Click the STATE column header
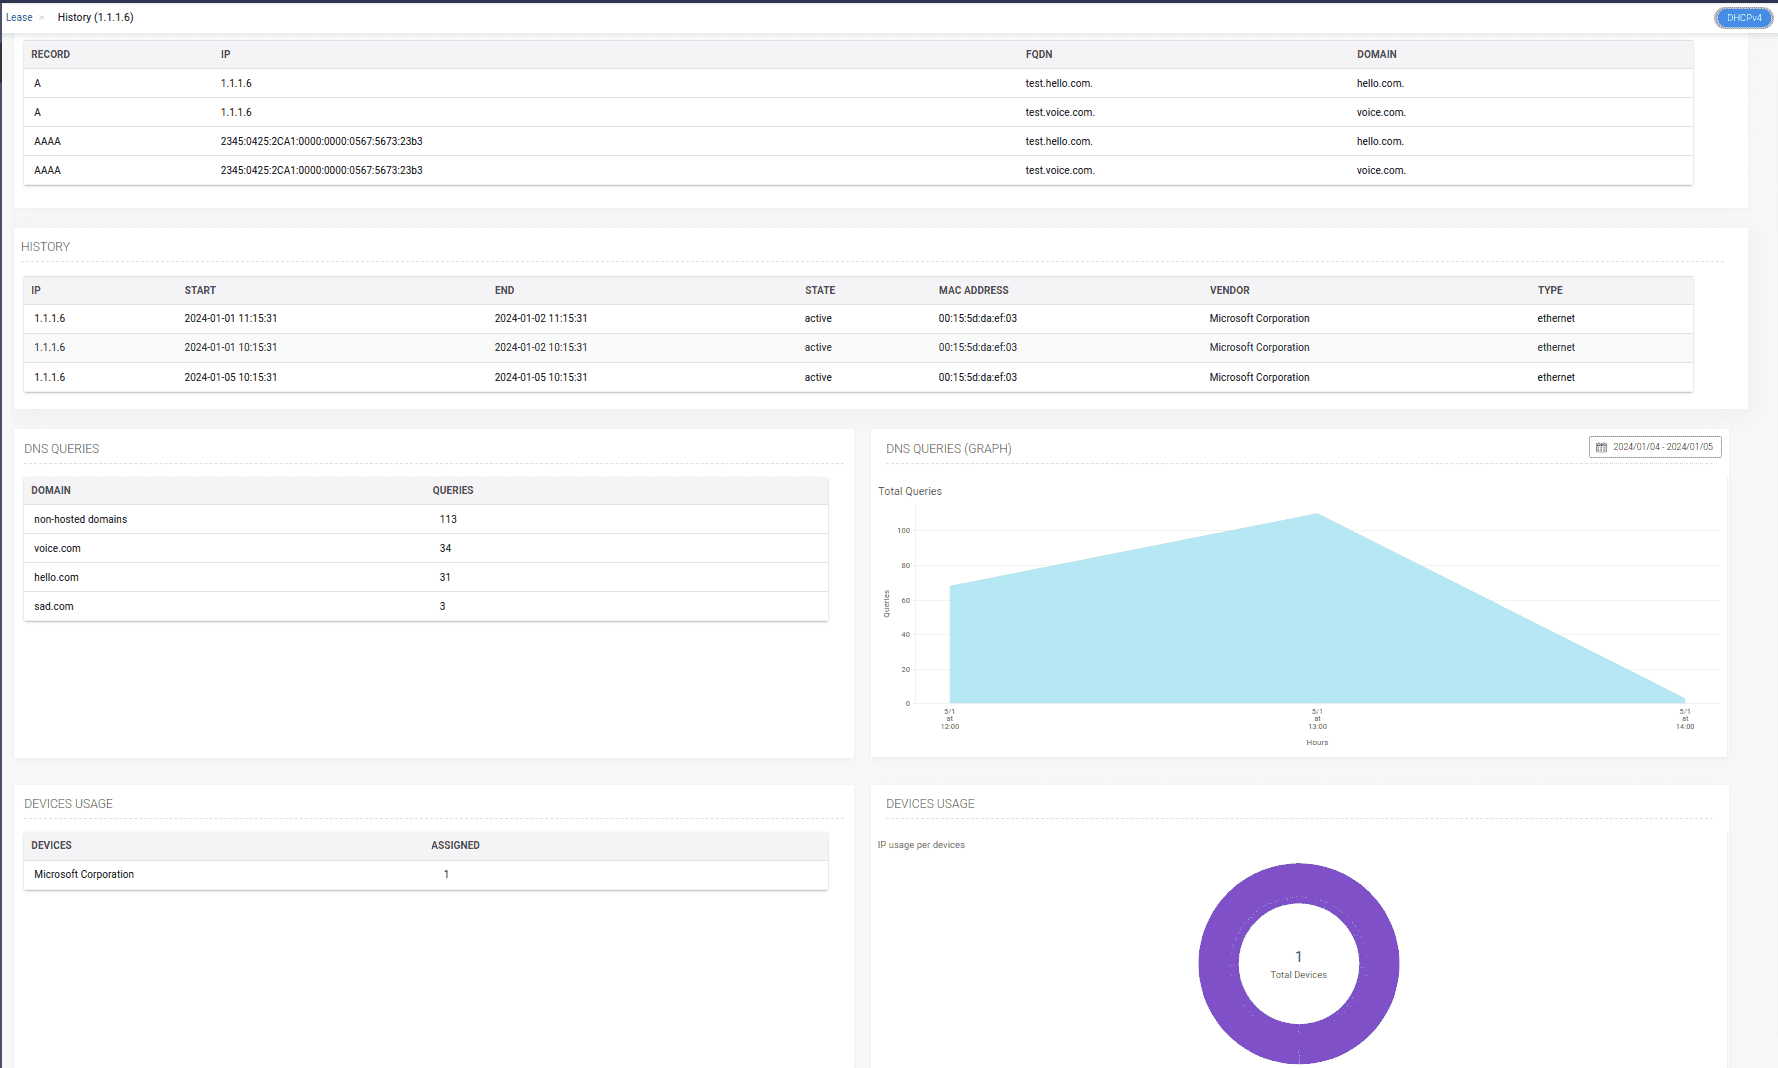1778x1068 pixels. (x=819, y=290)
